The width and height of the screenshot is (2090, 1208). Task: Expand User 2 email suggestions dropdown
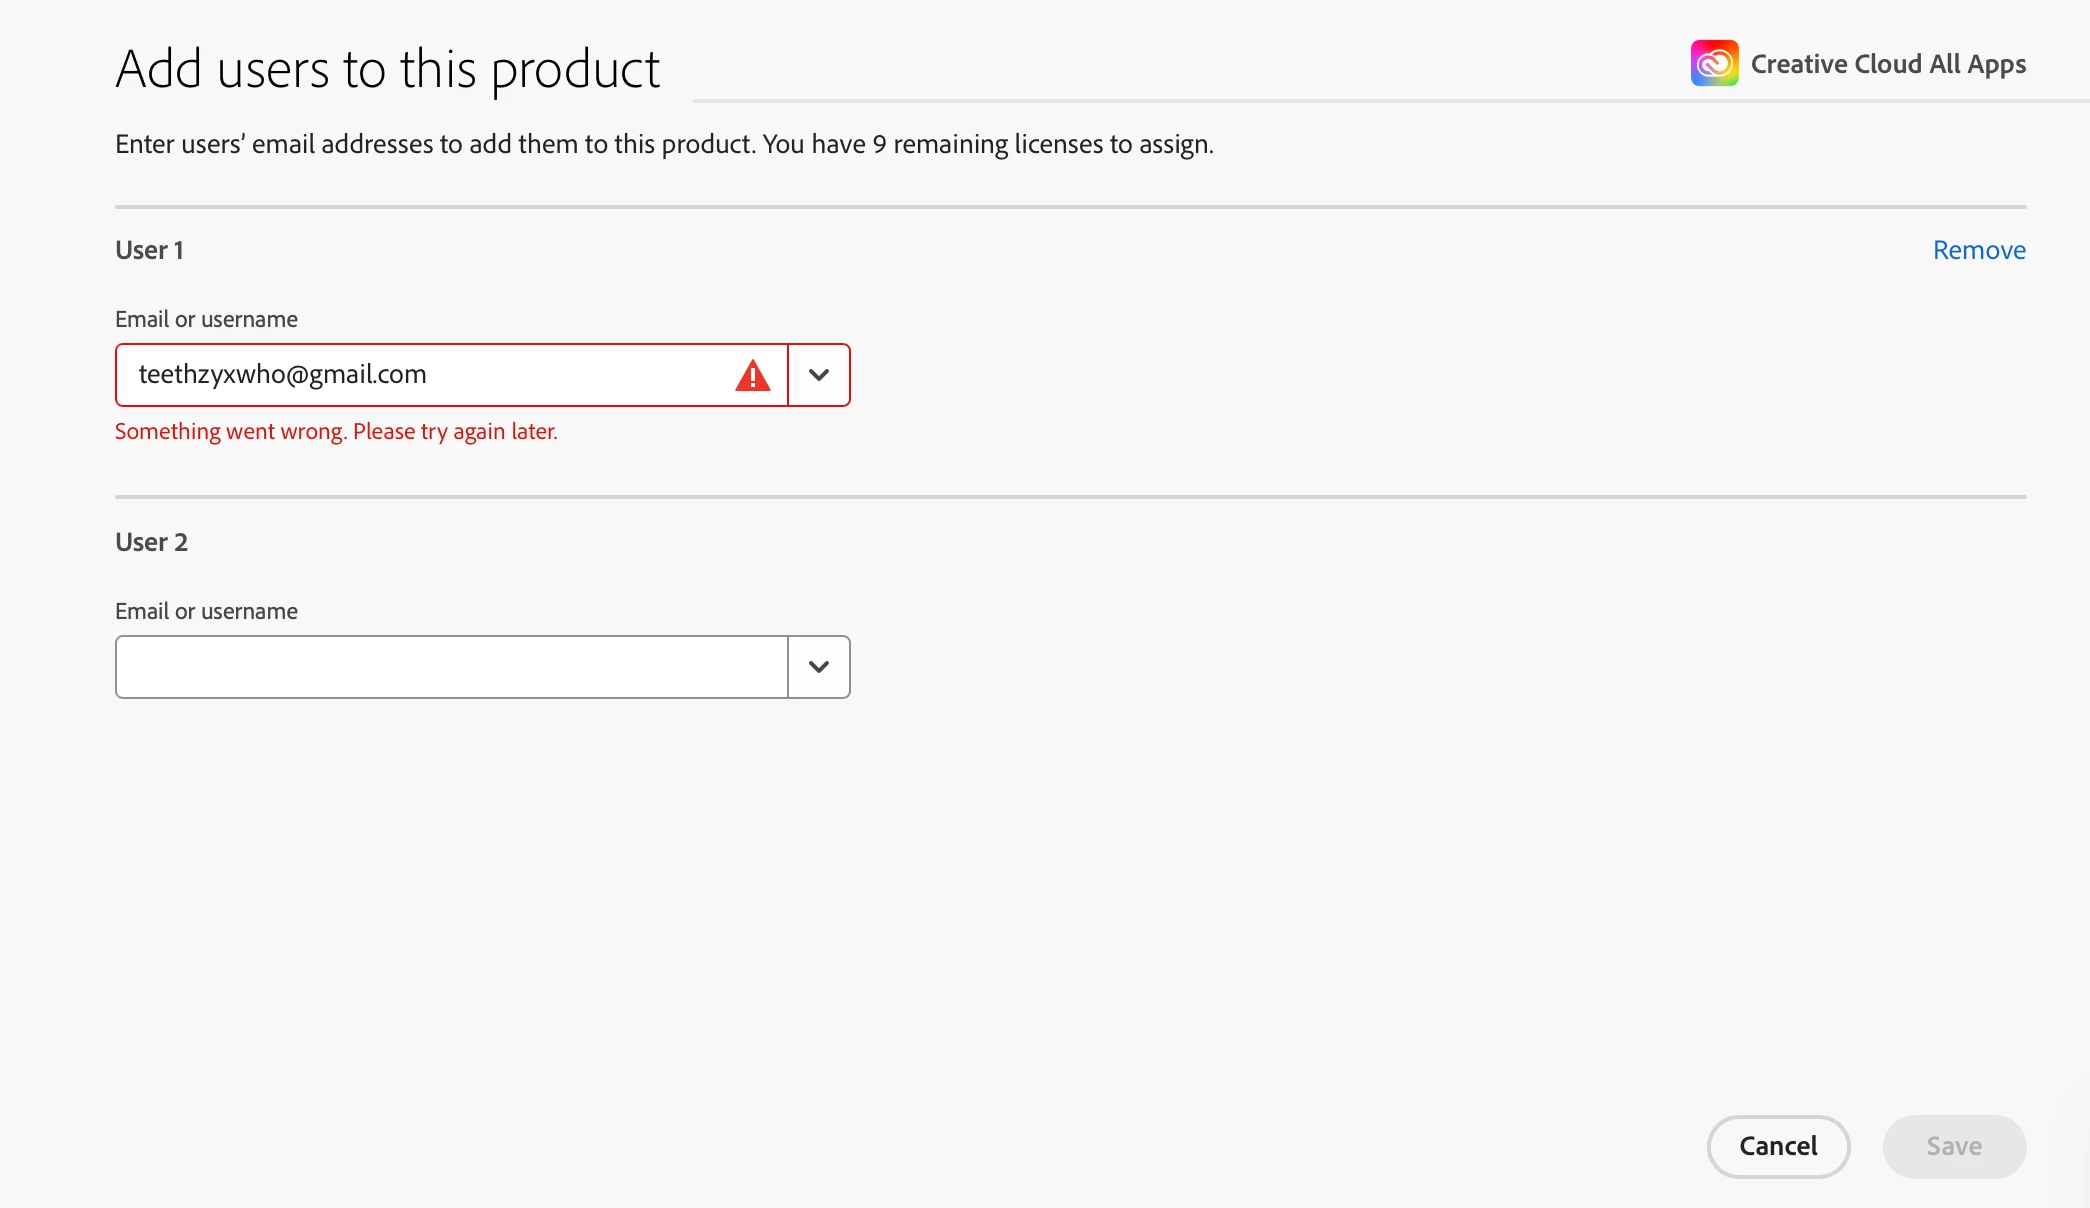pyautogui.click(x=819, y=667)
